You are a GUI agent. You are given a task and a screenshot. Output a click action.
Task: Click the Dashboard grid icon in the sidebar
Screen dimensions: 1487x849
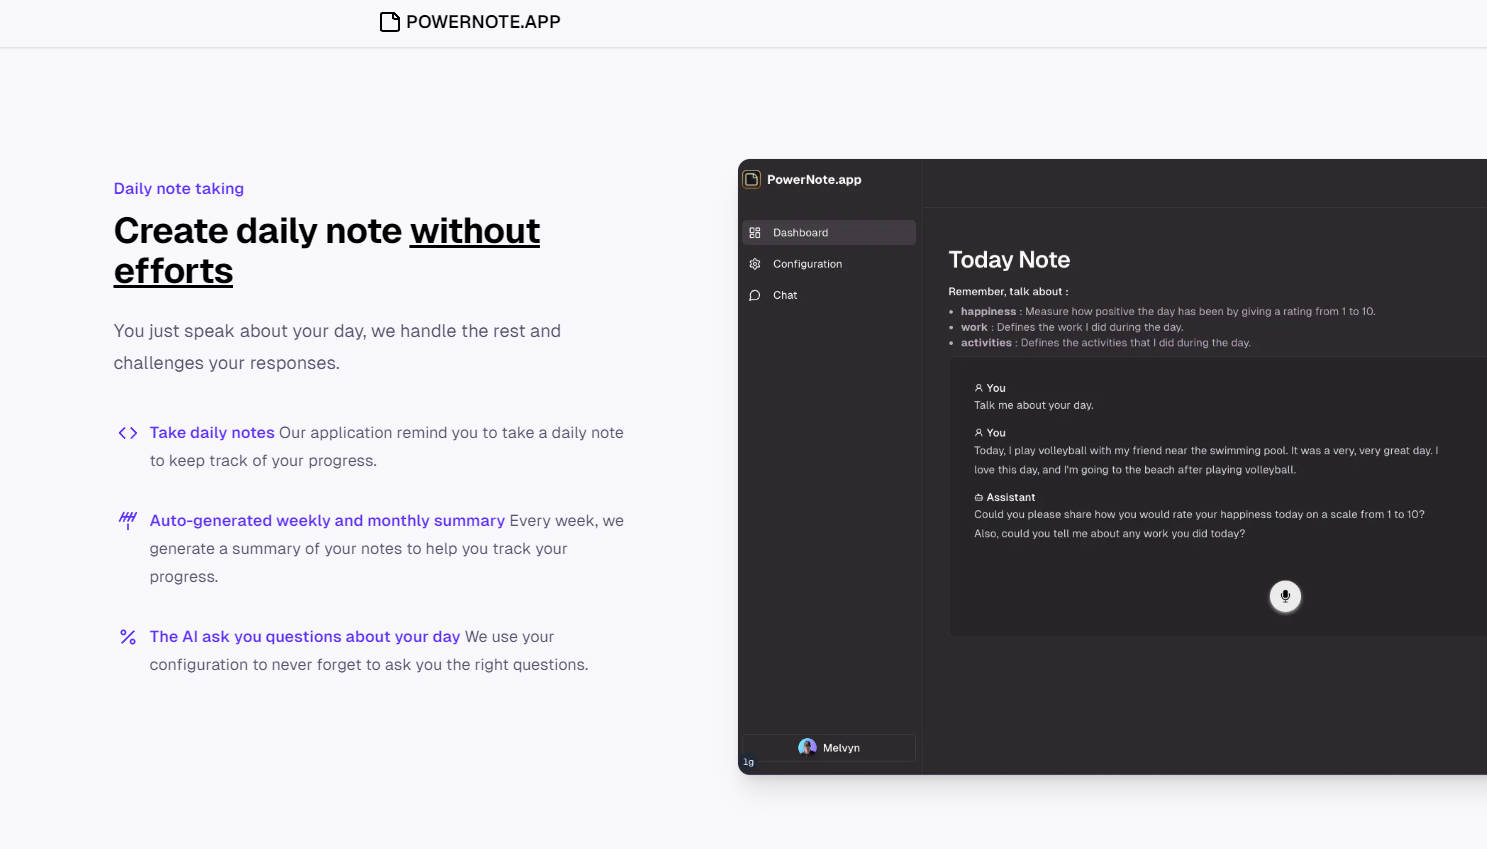click(x=755, y=233)
